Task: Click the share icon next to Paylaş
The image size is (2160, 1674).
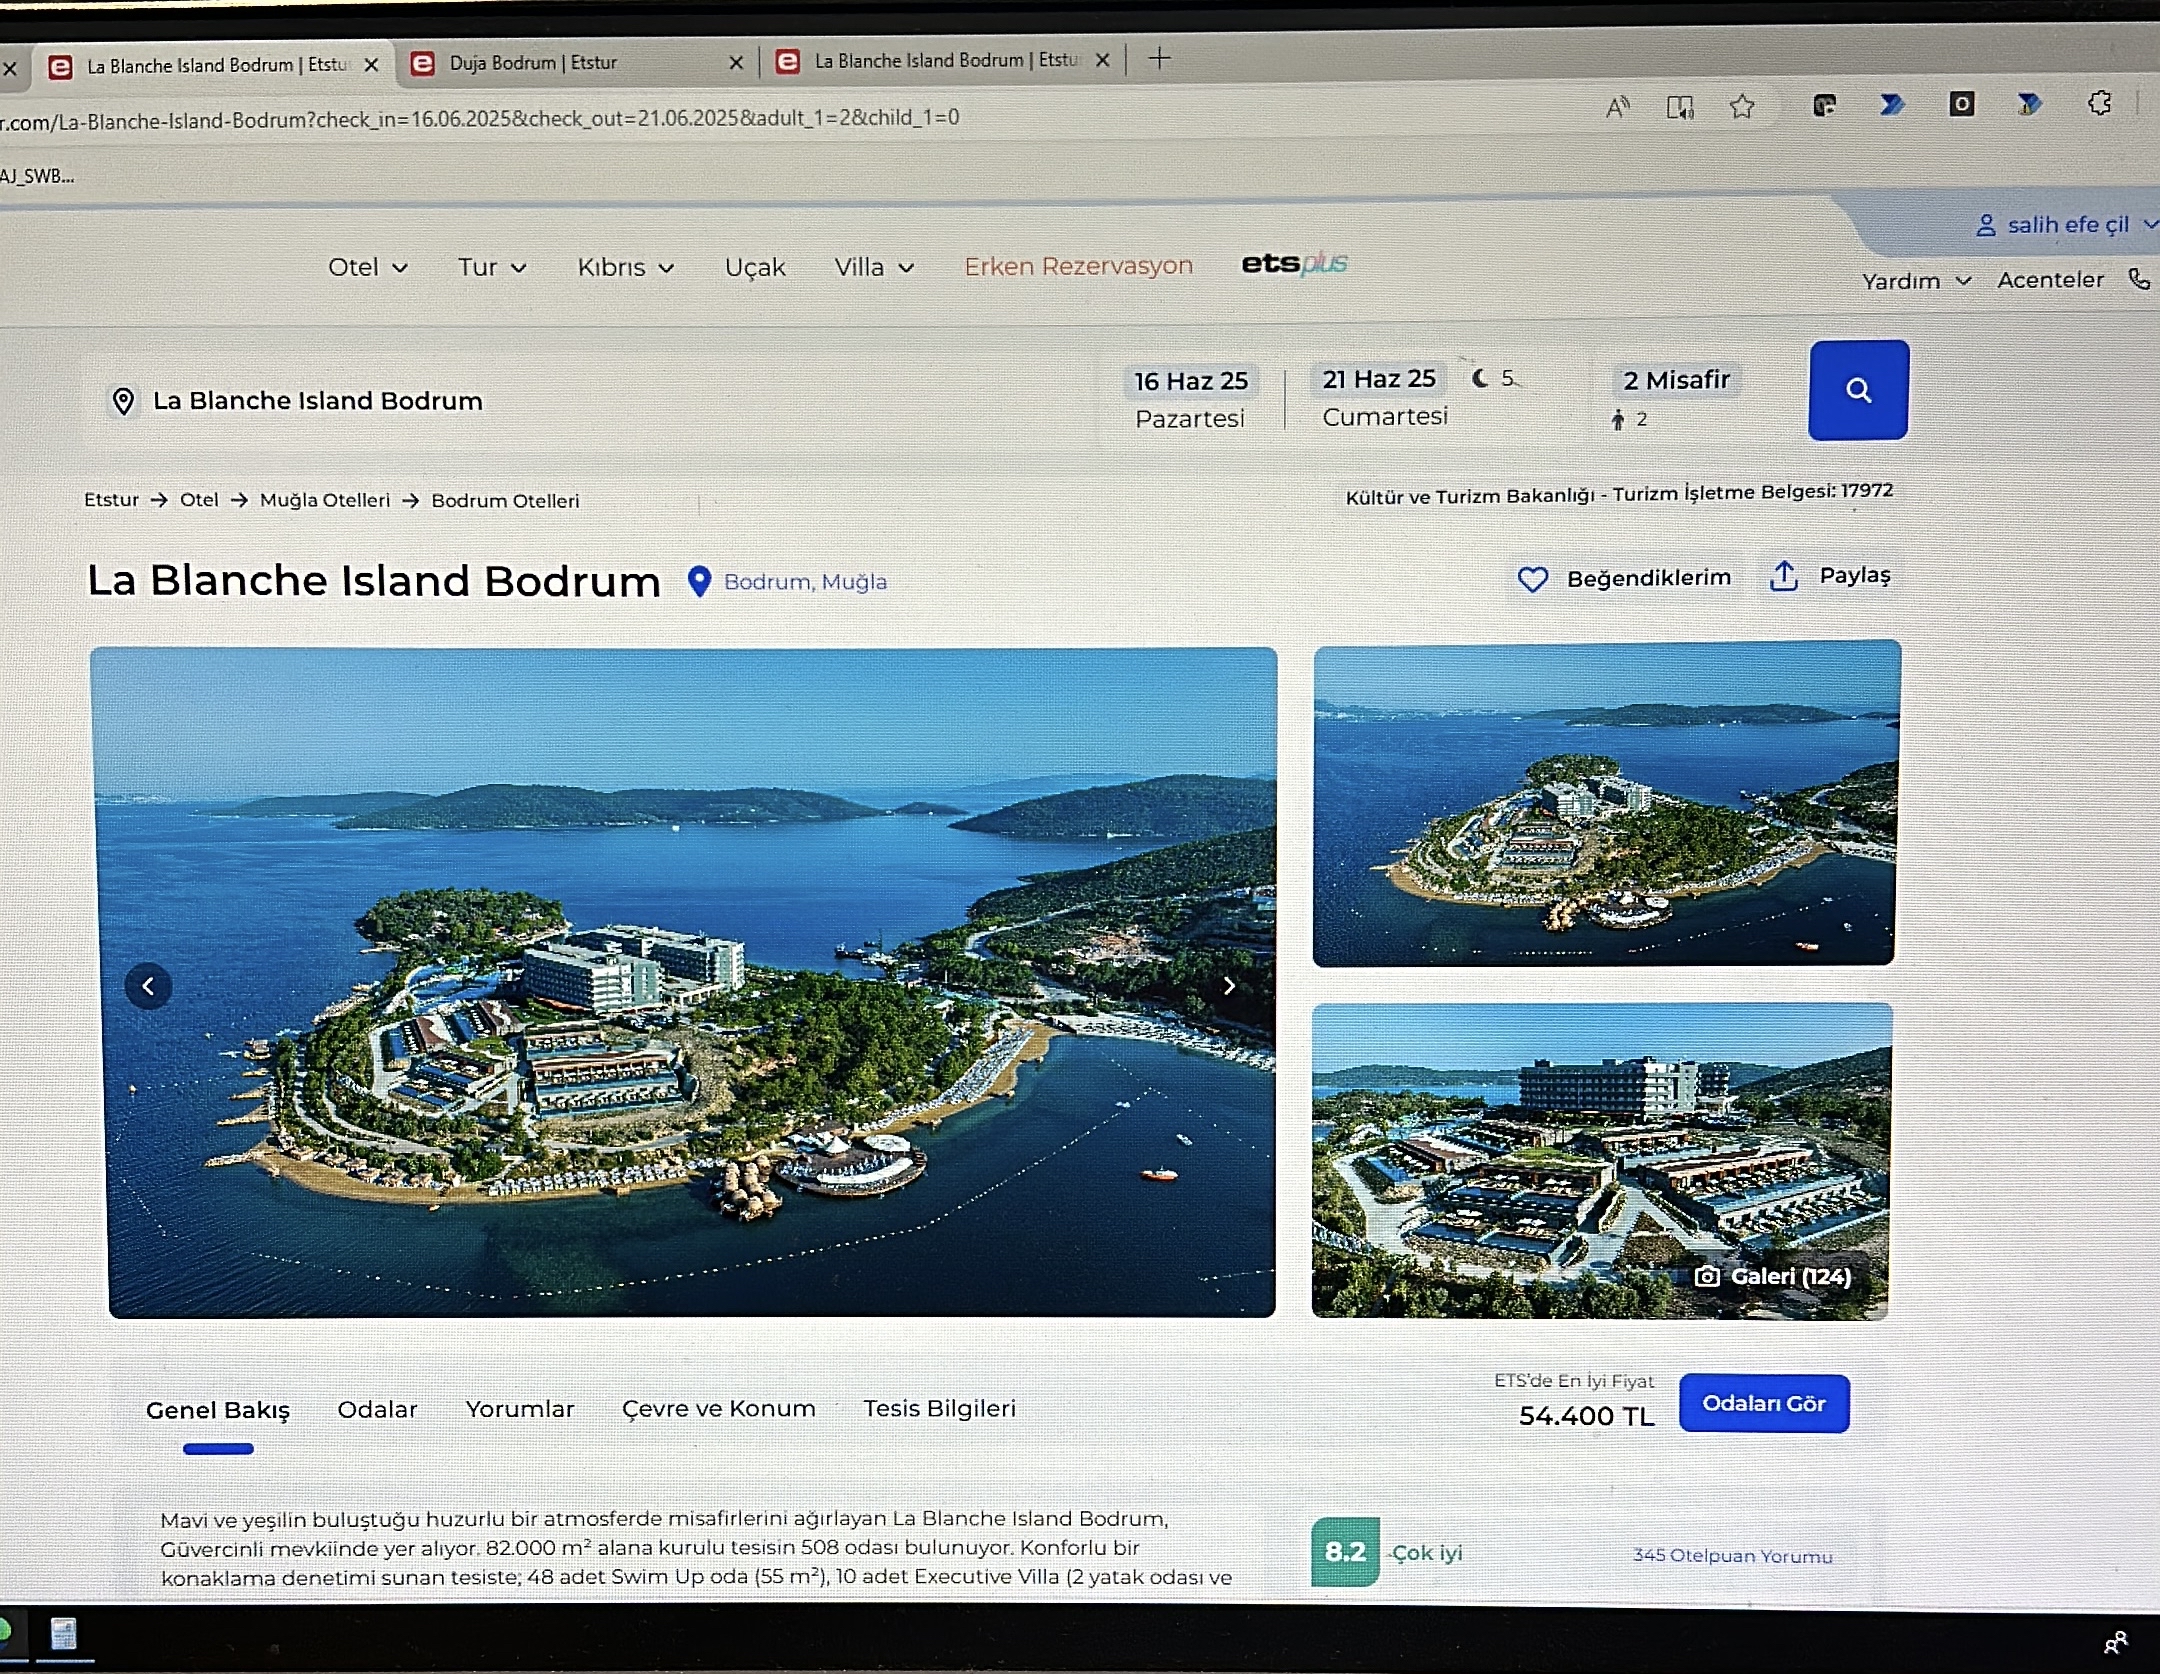Action: 1784,576
